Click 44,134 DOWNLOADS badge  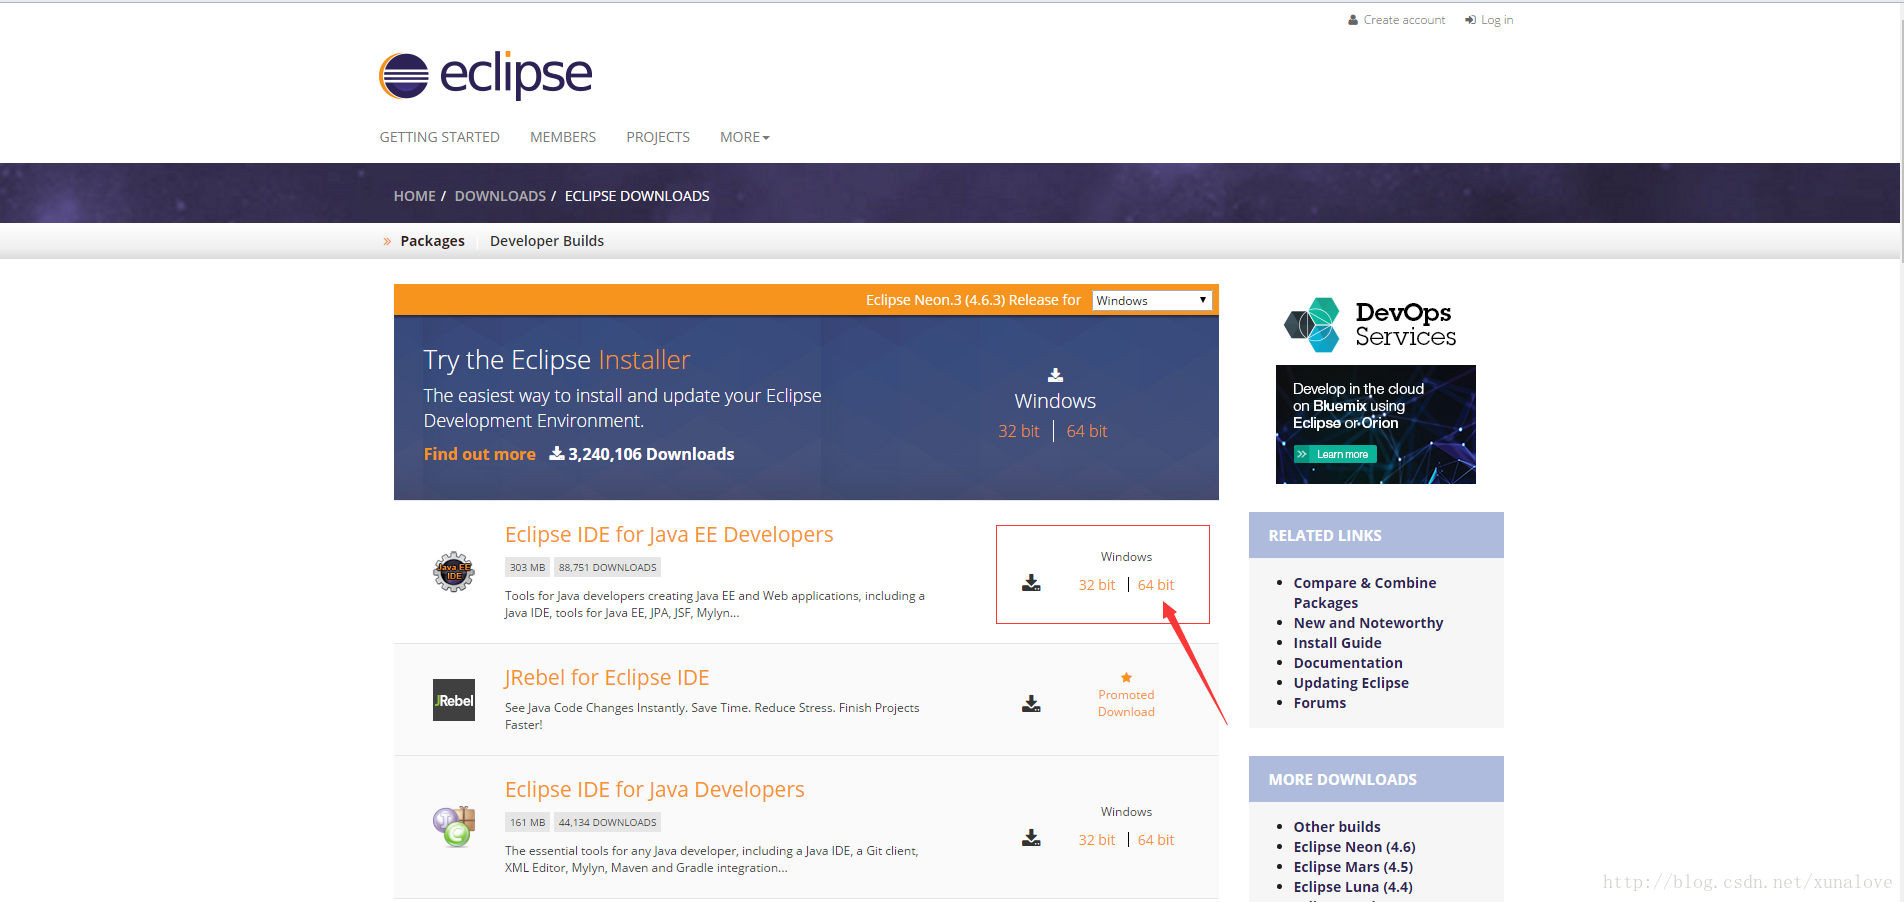point(608,822)
